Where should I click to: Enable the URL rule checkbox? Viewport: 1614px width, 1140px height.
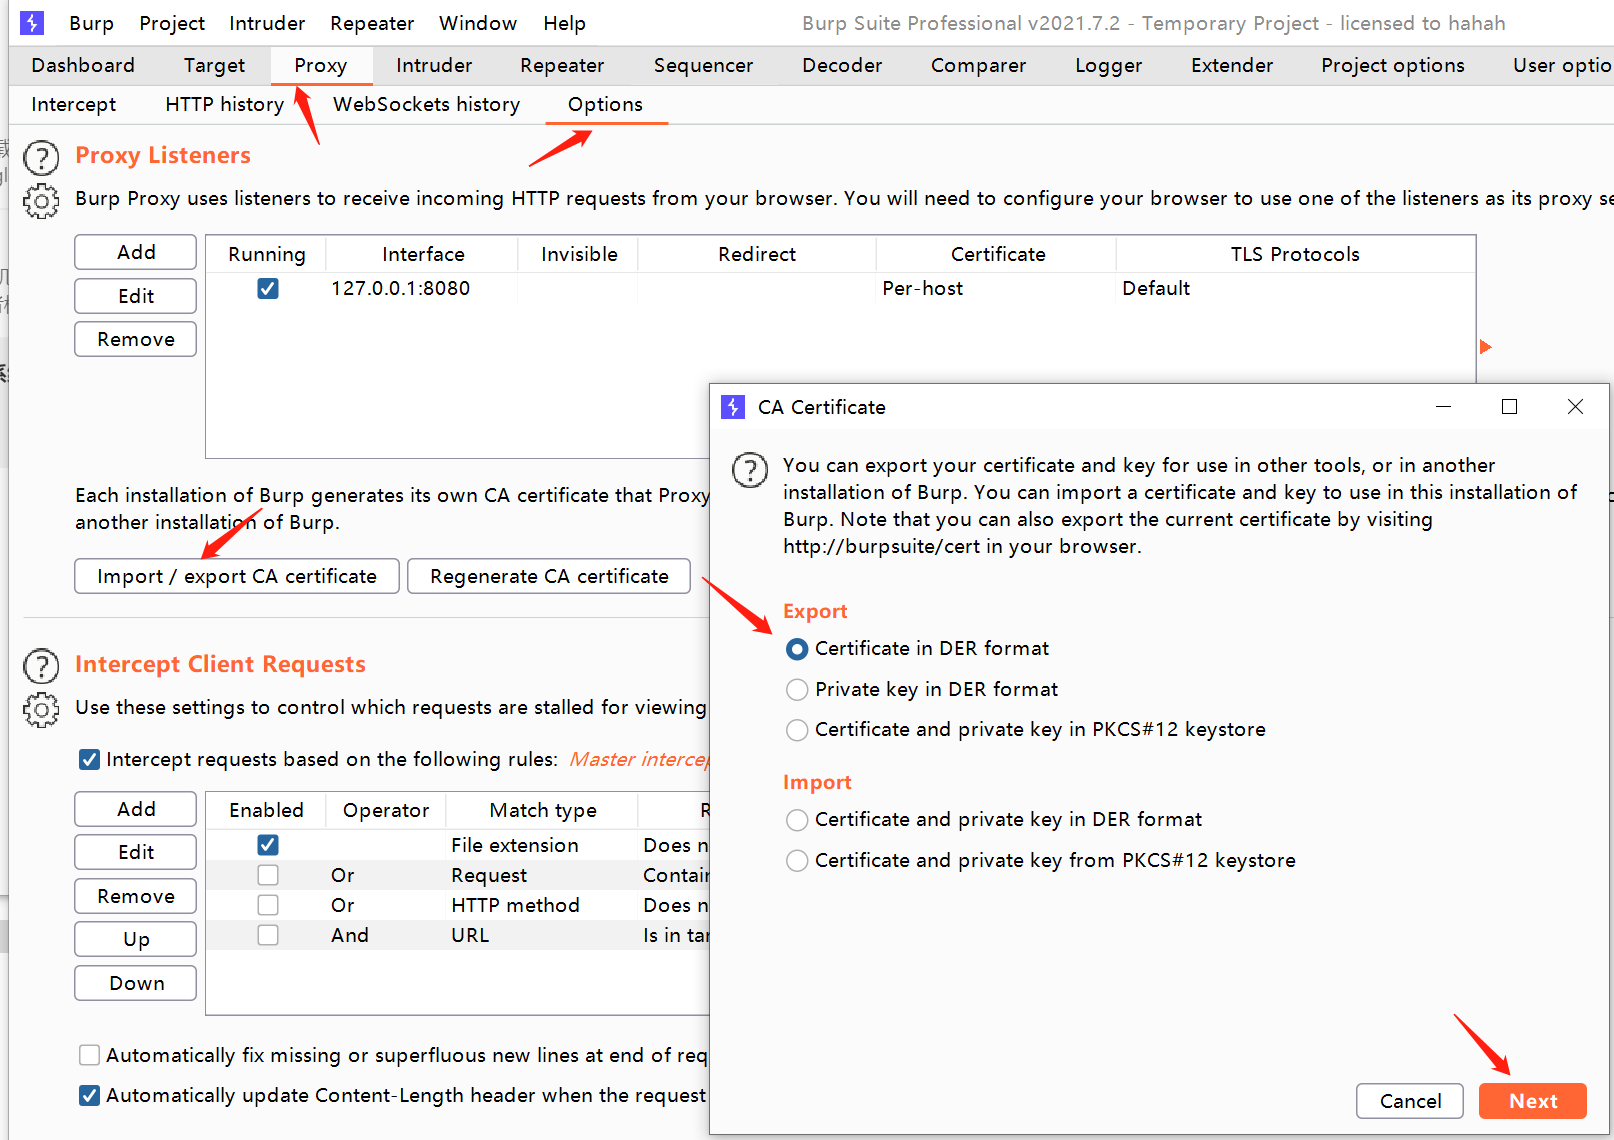268,935
